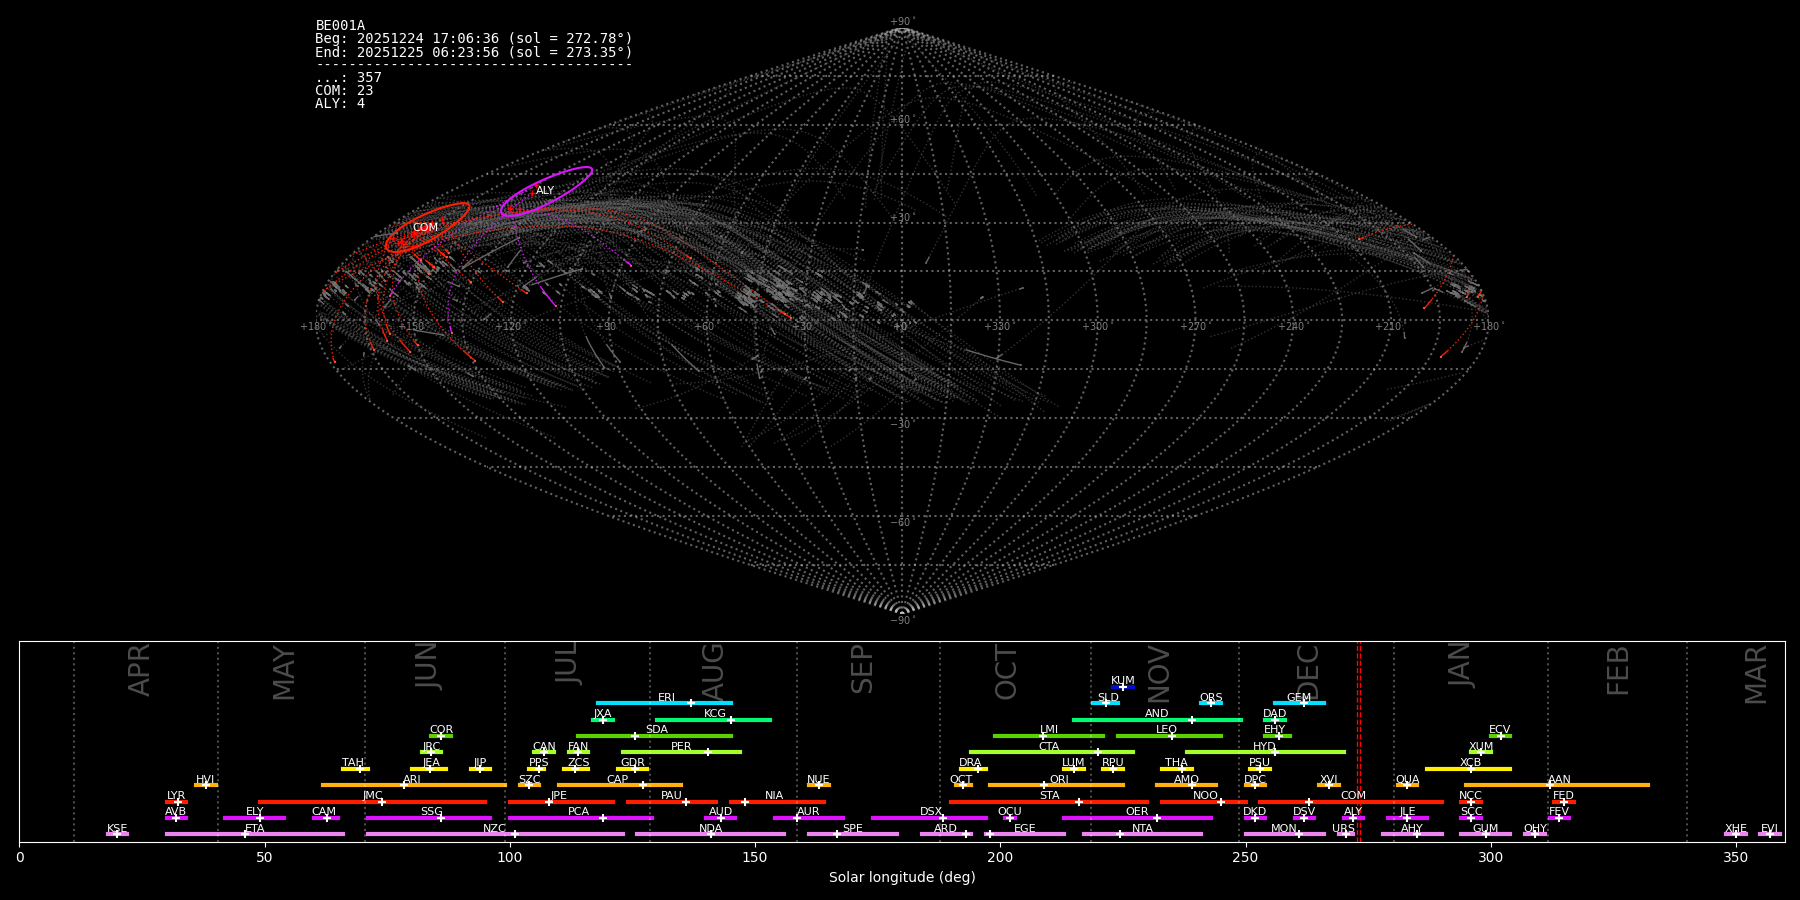Select the JMC shower bar
Image resolution: width=1800 pixels, height=900 pixels.
(373, 802)
